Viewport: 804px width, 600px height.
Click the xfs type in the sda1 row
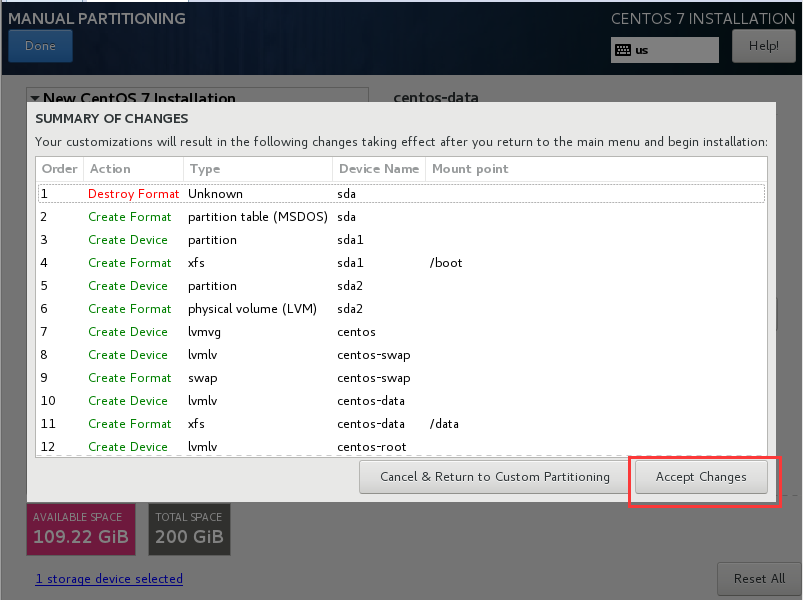tap(196, 263)
